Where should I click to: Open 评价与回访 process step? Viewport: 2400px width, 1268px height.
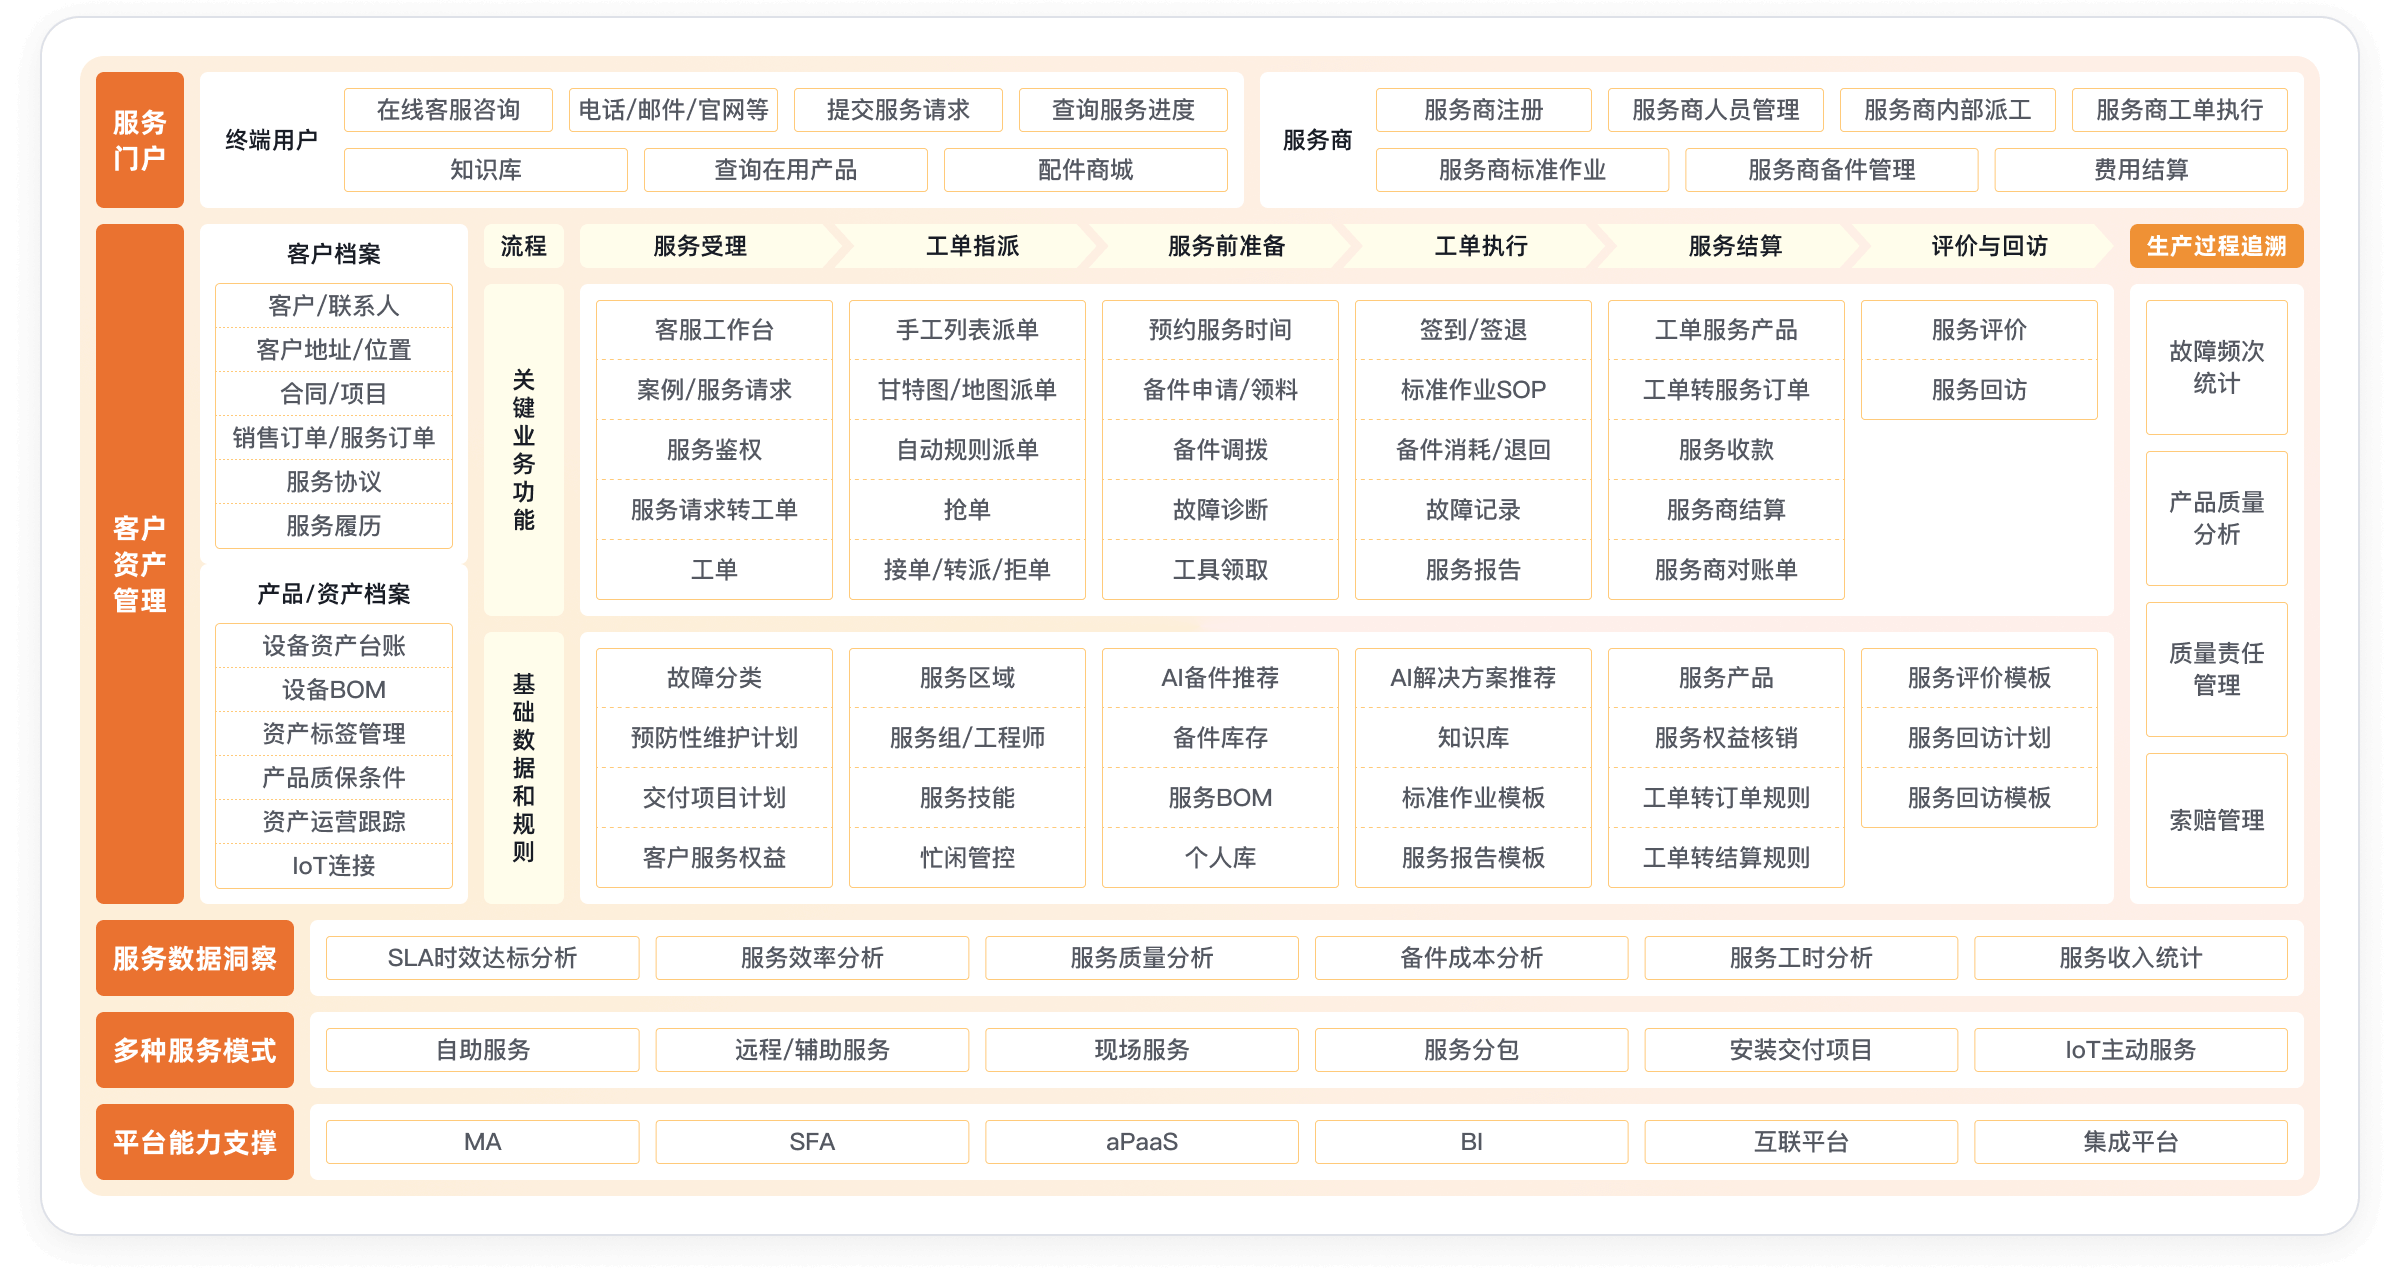(x=1988, y=246)
